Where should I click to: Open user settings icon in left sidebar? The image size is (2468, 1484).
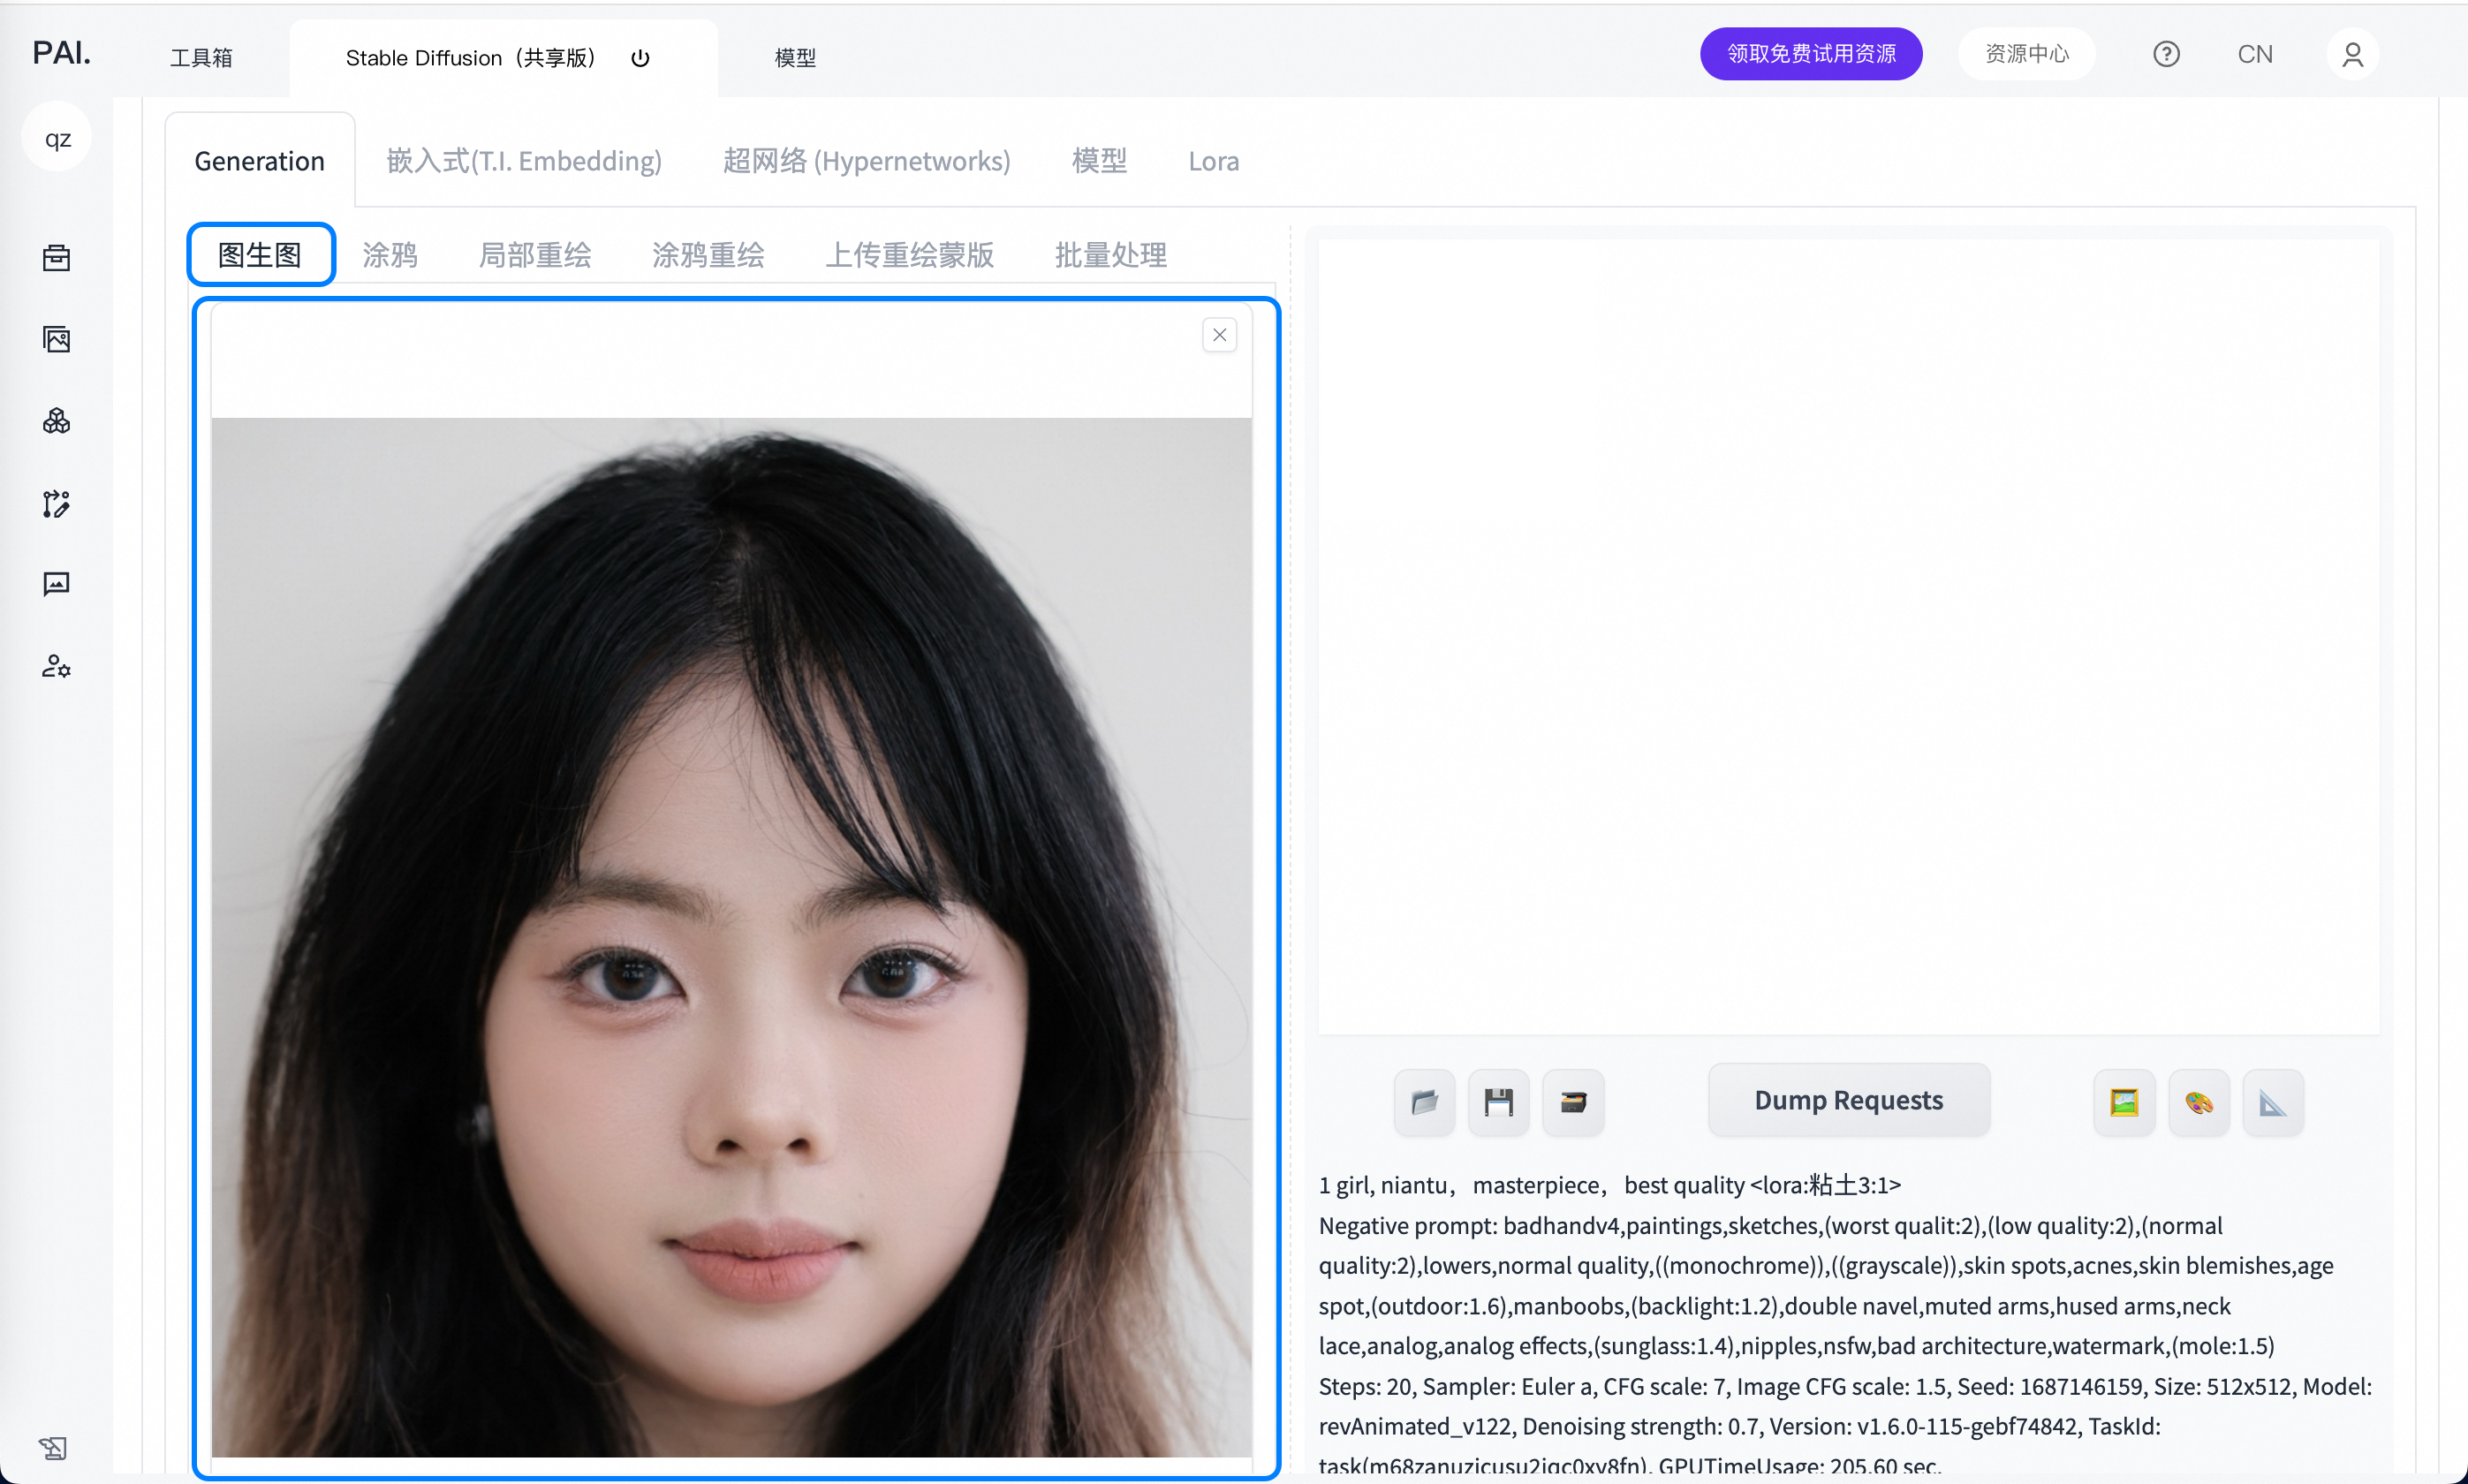(56, 666)
